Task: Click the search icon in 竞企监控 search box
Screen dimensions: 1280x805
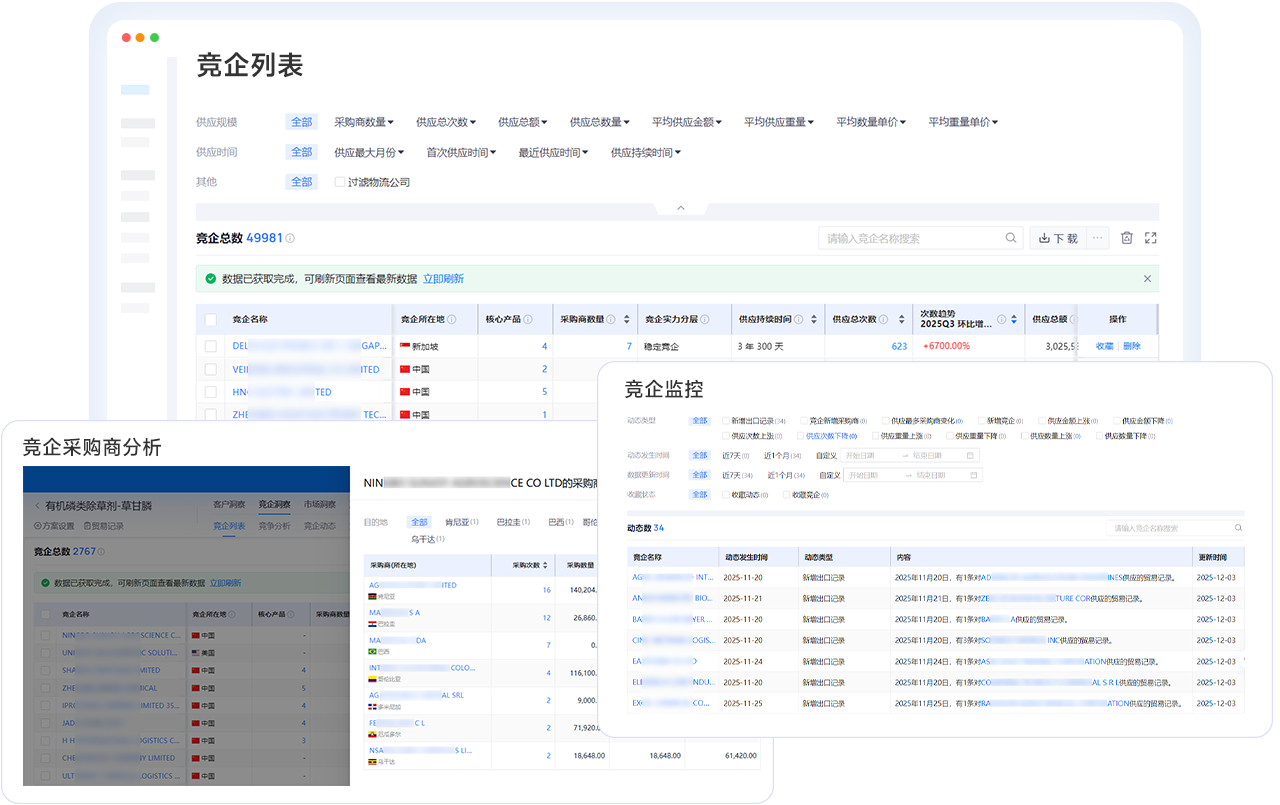Action: [1238, 528]
